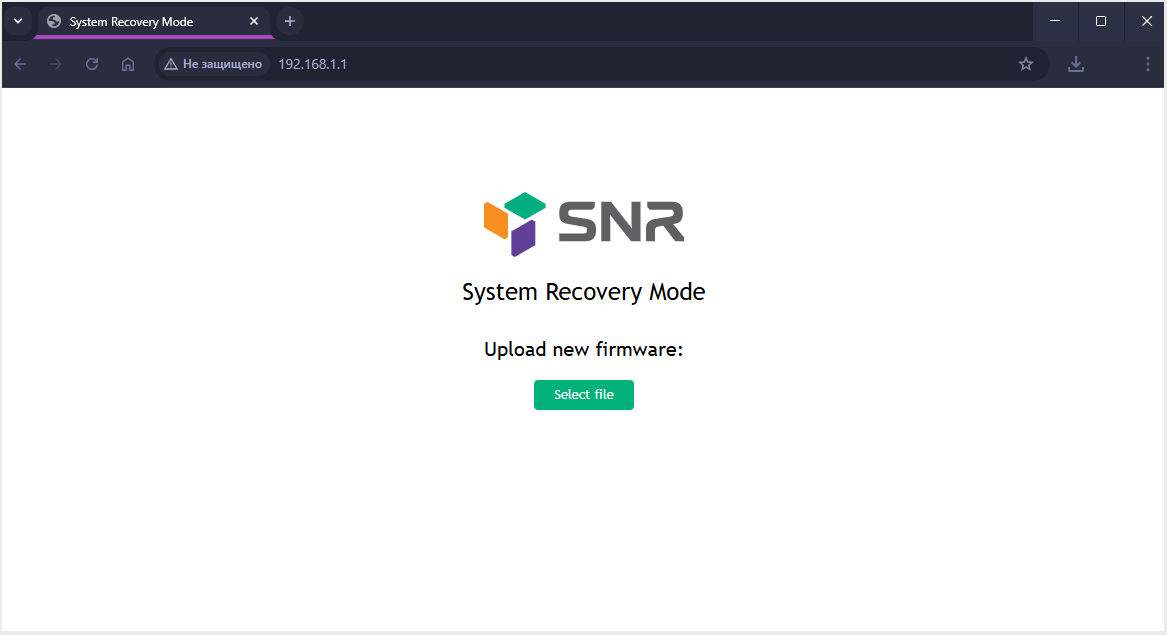Click the System Recovery Mode heading
Screen dimensions: 1167x635
click(x=583, y=292)
